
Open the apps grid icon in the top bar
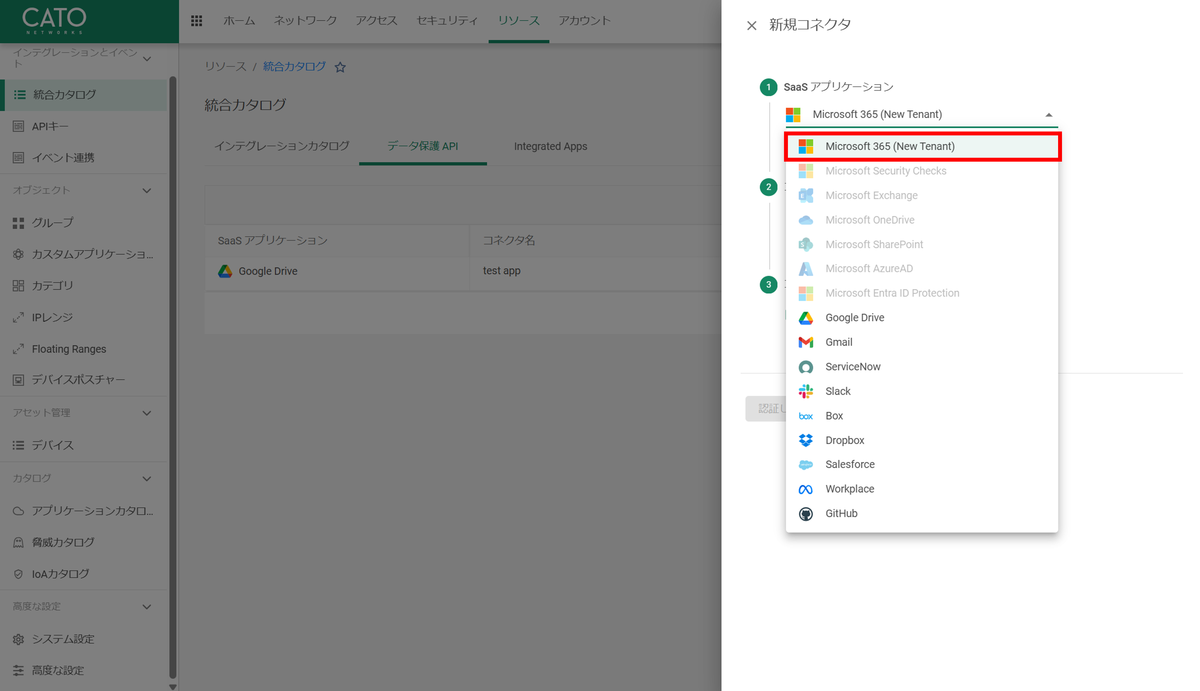[196, 21]
